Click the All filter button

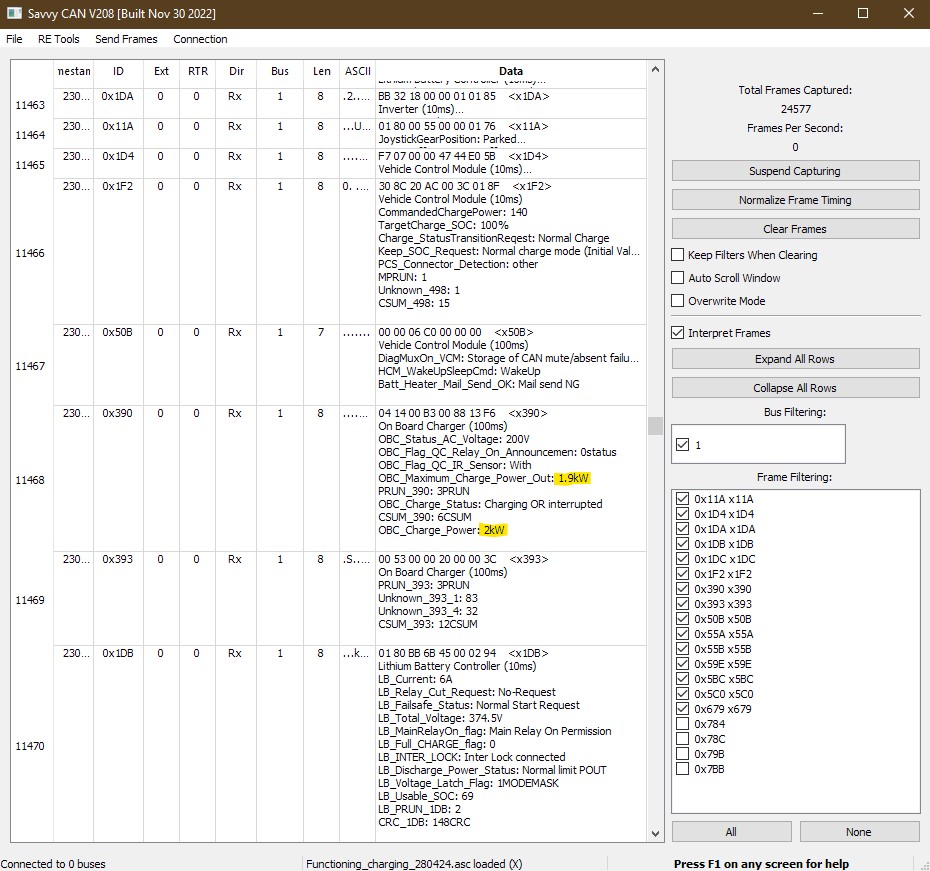point(731,832)
